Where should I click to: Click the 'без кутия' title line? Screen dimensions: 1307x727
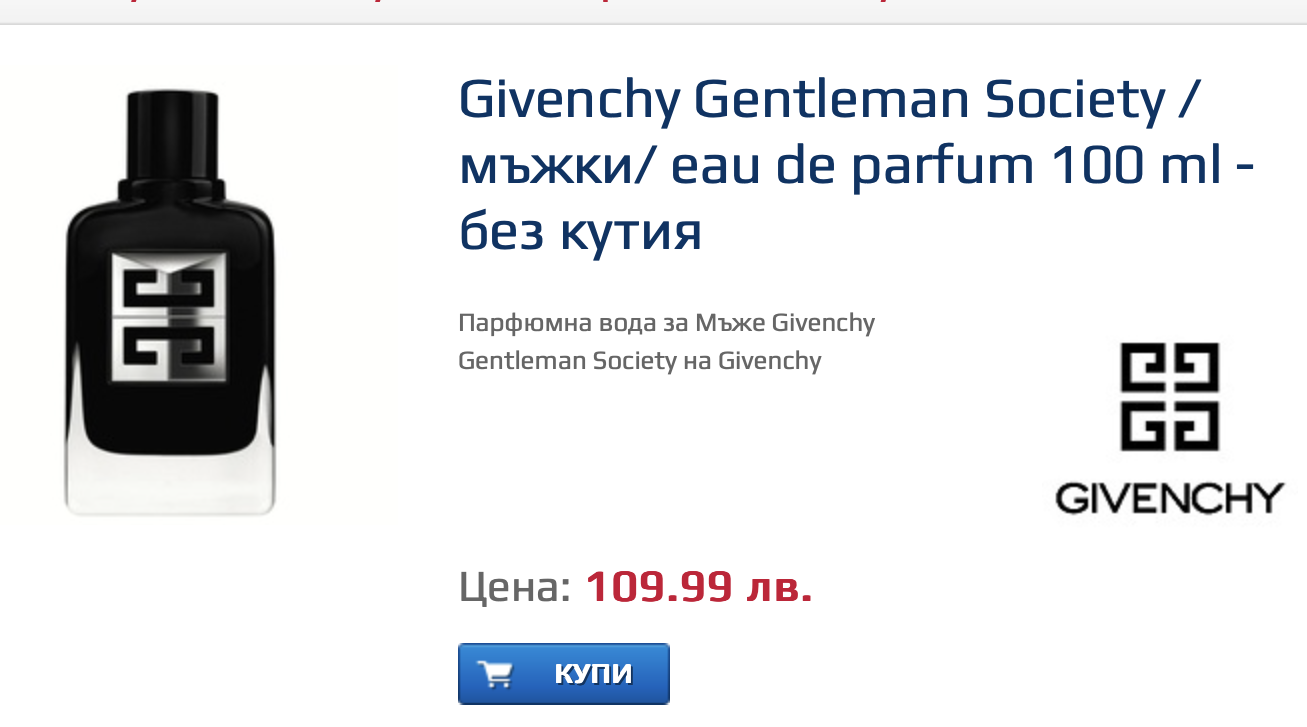coord(580,232)
